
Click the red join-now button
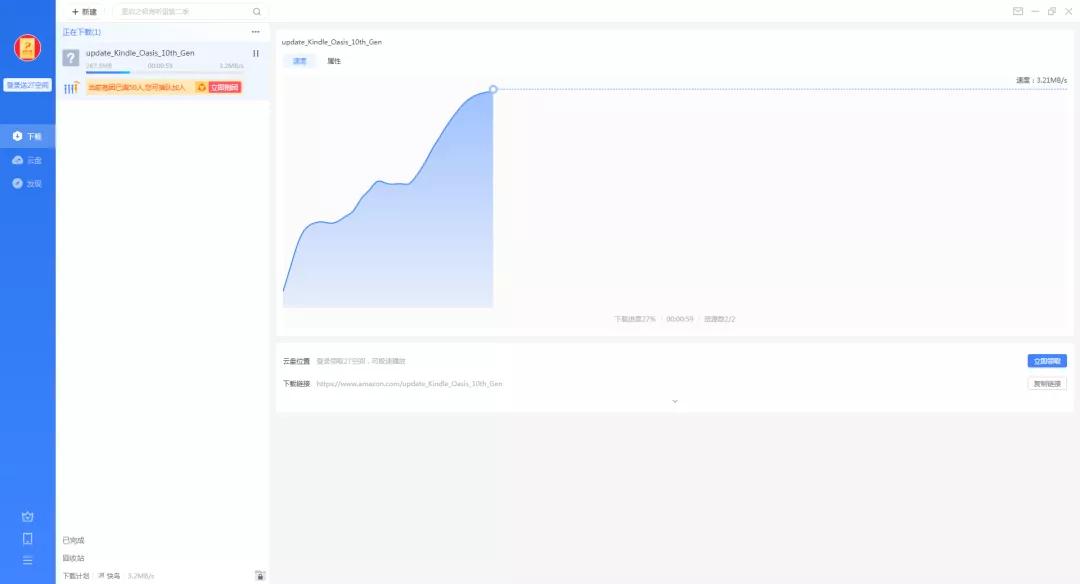[225, 87]
